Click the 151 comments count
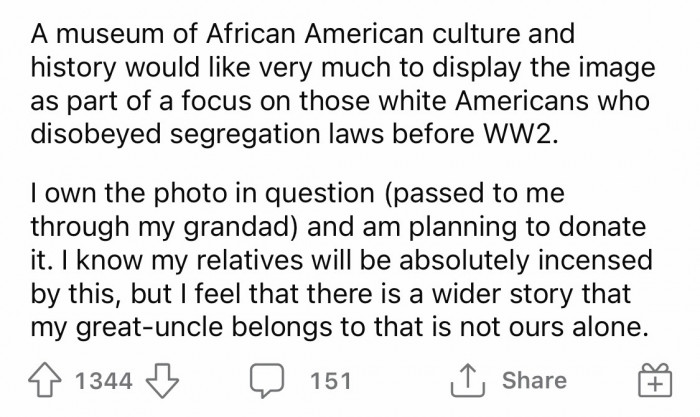The image size is (700, 417). tap(329, 381)
